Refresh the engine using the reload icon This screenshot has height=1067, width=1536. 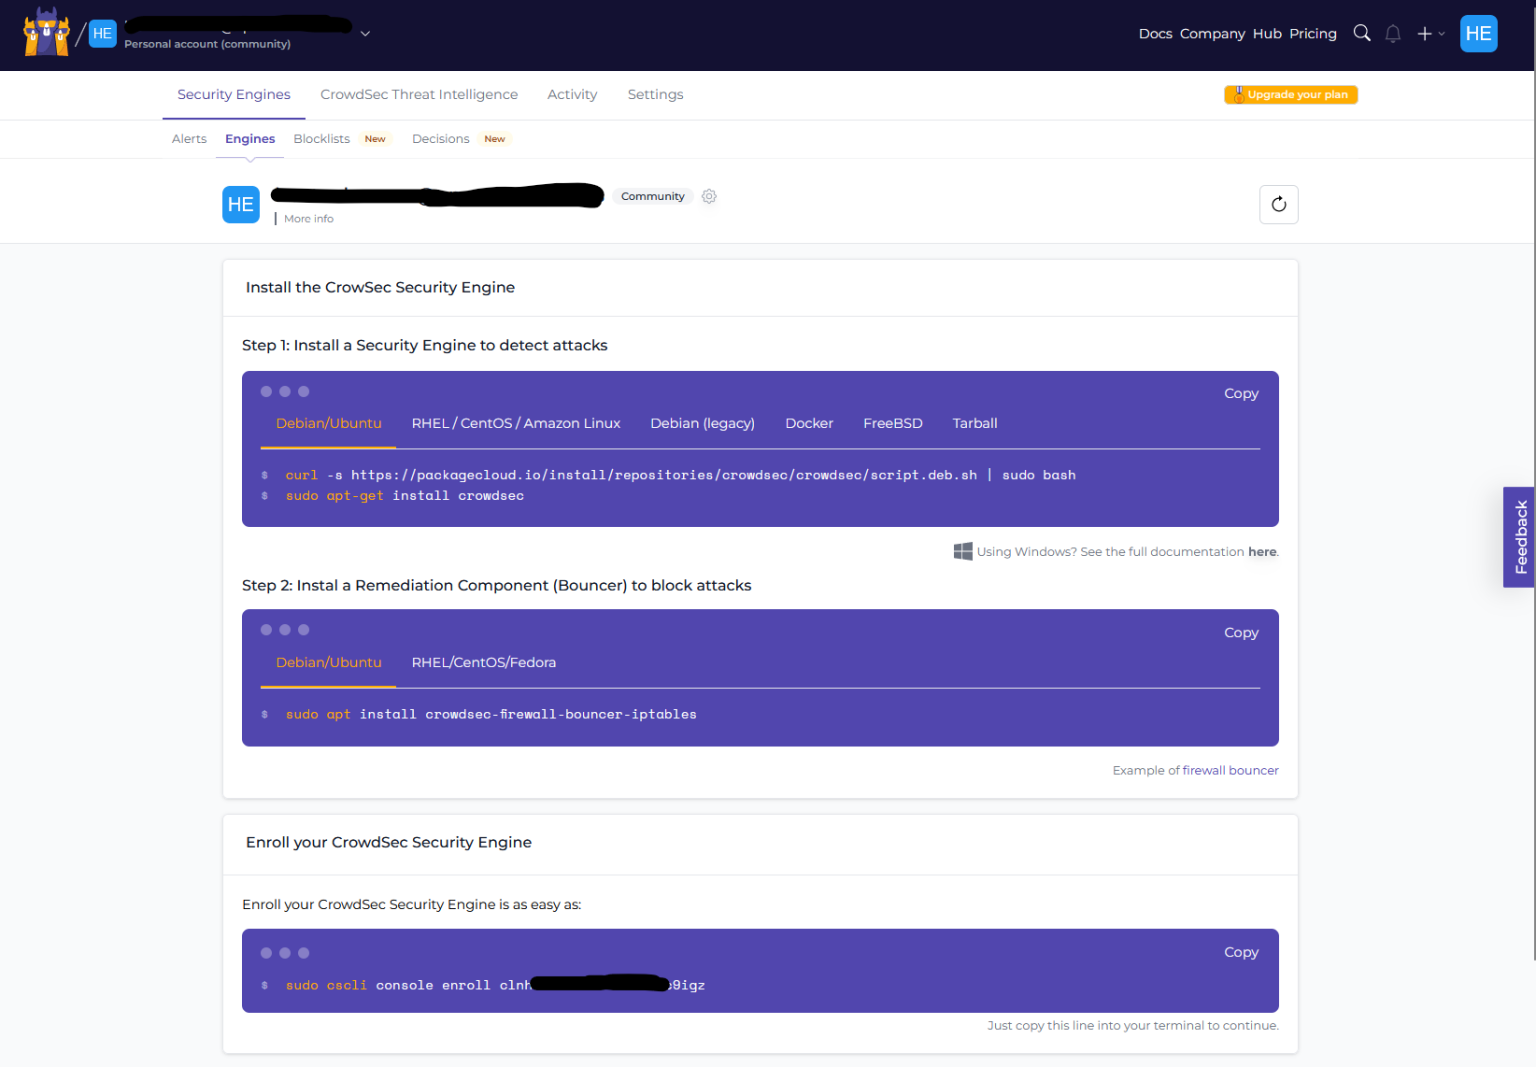[1279, 204]
